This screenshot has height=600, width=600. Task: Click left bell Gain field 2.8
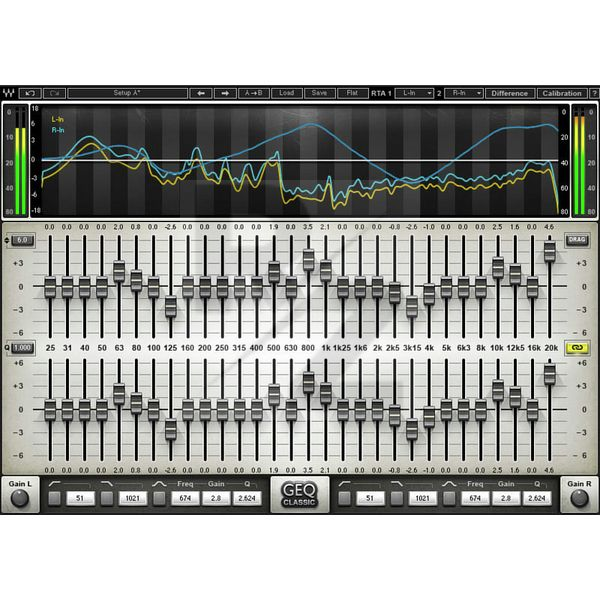tap(216, 498)
